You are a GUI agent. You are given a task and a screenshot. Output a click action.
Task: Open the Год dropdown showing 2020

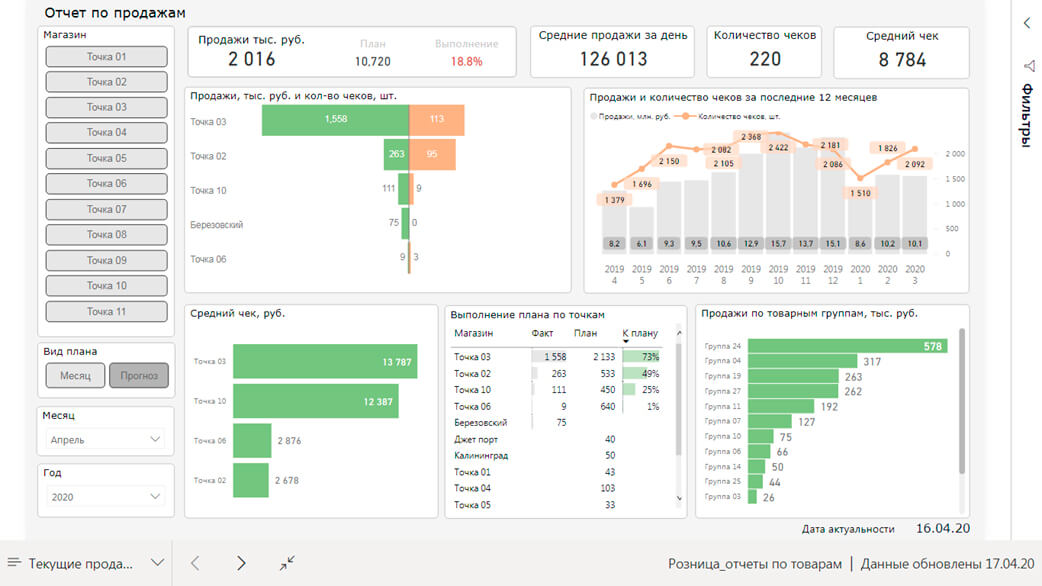click(x=106, y=496)
